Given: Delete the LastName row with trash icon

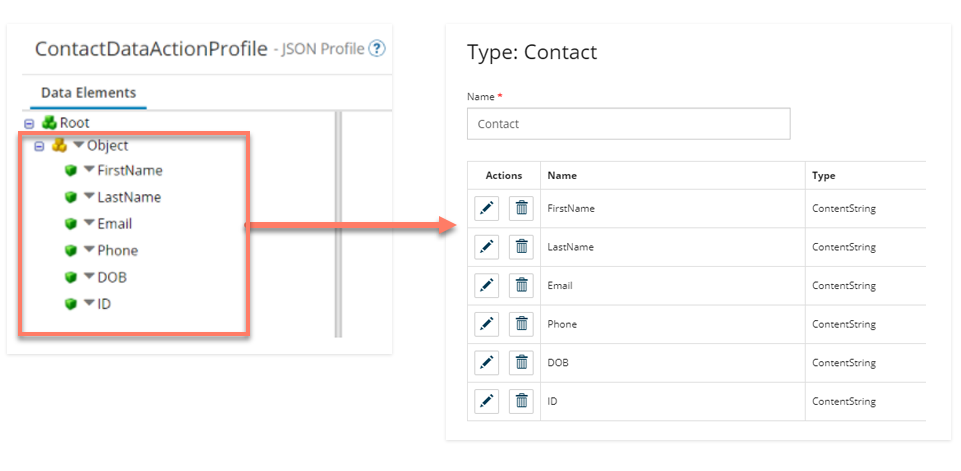Looking at the screenshot, I should click(522, 247).
